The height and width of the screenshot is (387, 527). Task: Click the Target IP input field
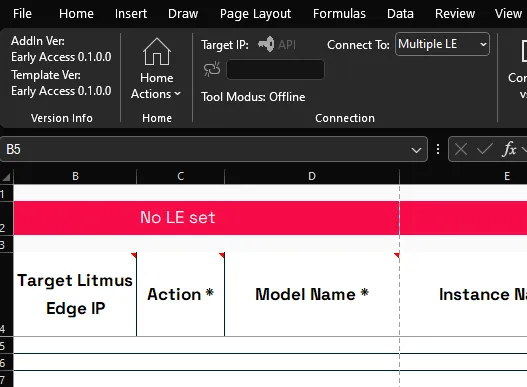point(275,69)
